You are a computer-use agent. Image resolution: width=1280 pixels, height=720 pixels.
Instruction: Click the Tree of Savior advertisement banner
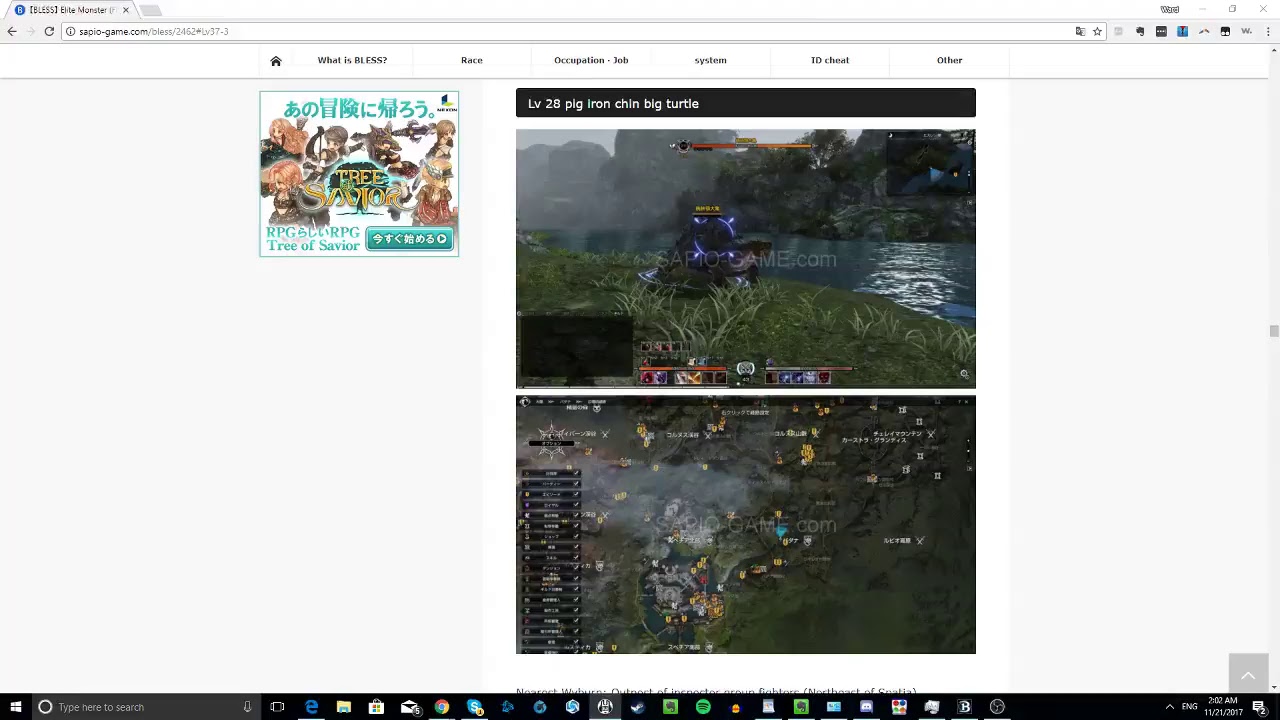pos(359,174)
